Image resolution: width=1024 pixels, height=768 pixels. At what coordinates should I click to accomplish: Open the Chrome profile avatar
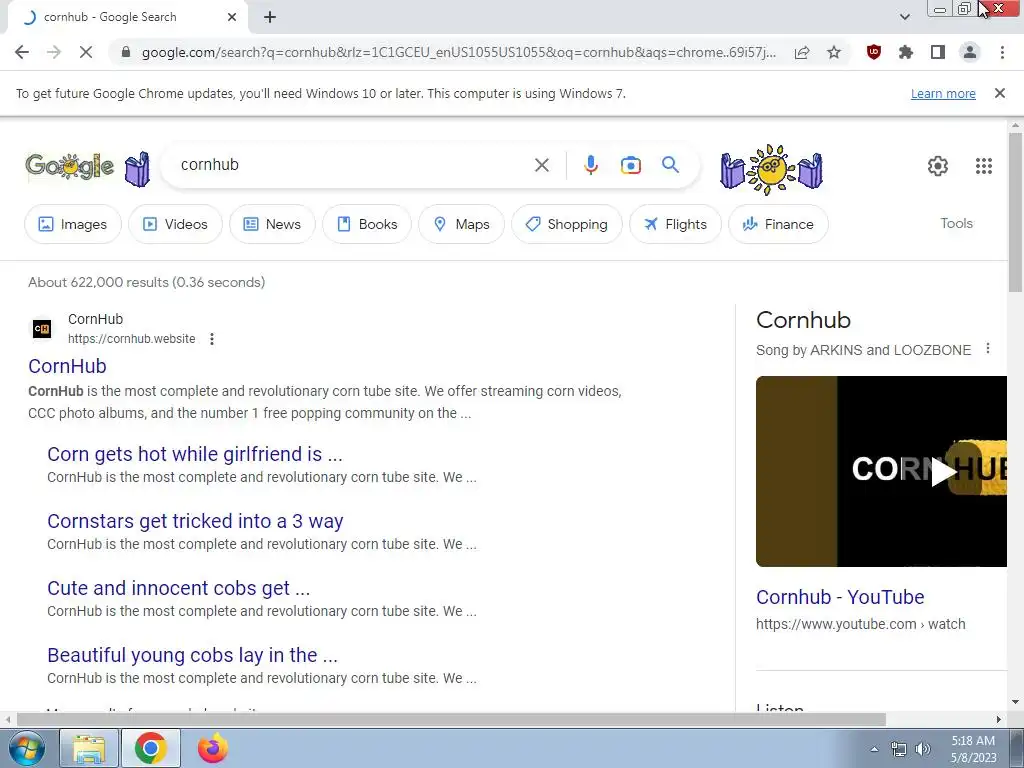pyautogui.click(x=970, y=52)
